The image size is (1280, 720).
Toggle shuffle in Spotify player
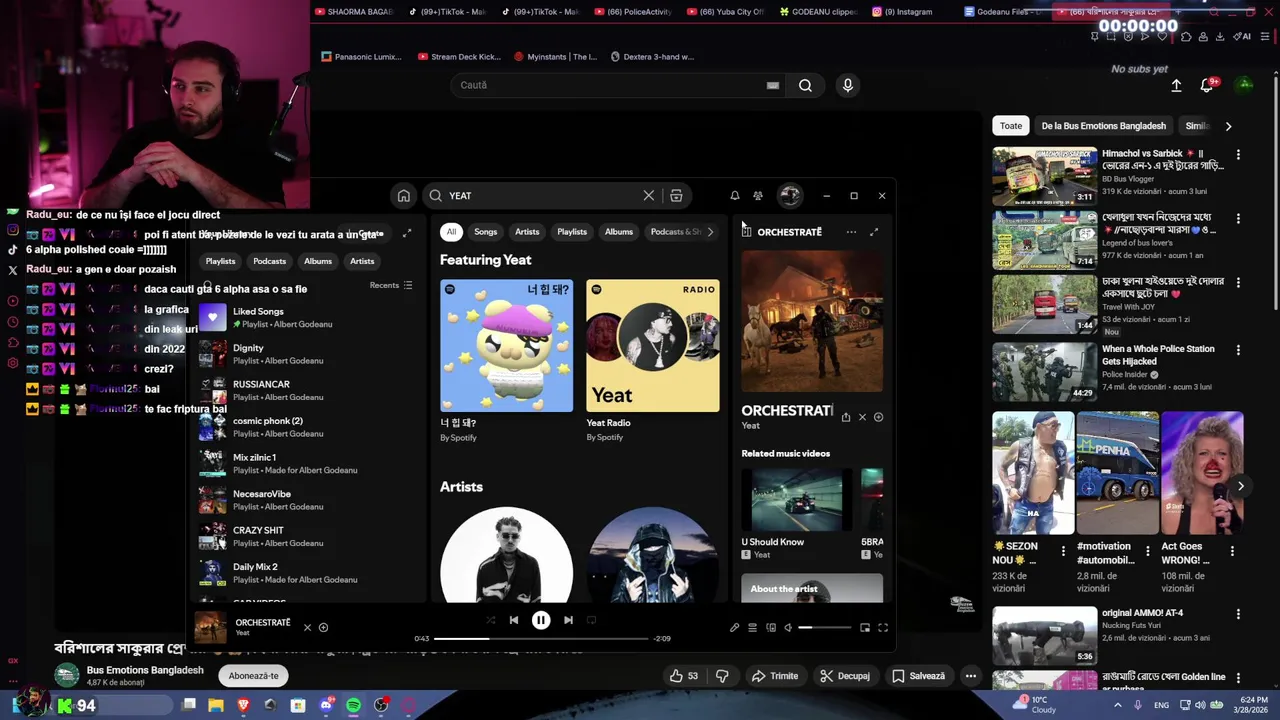point(490,620)
